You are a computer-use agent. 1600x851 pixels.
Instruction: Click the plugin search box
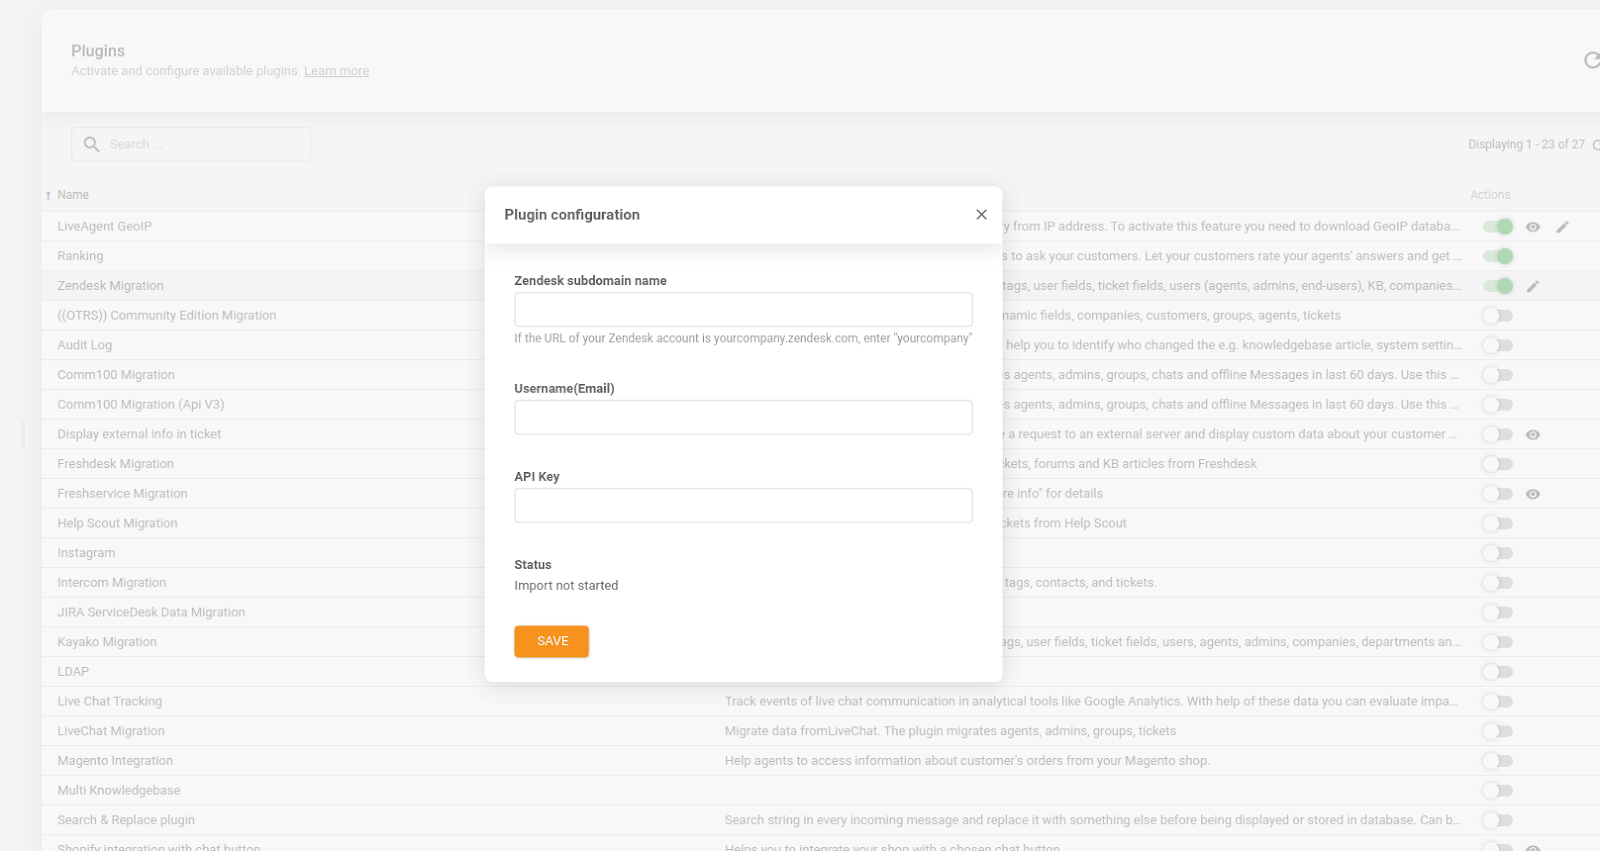click(x=191, y=144)
